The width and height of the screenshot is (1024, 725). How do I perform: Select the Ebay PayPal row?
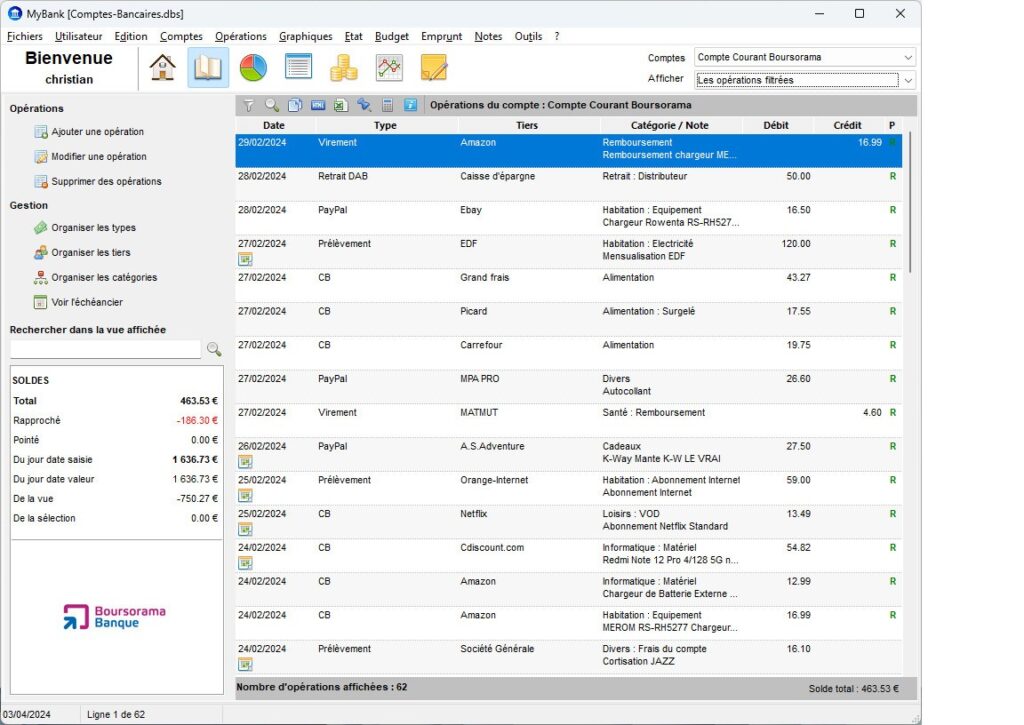pyautogui.click(x=568, y=218)
